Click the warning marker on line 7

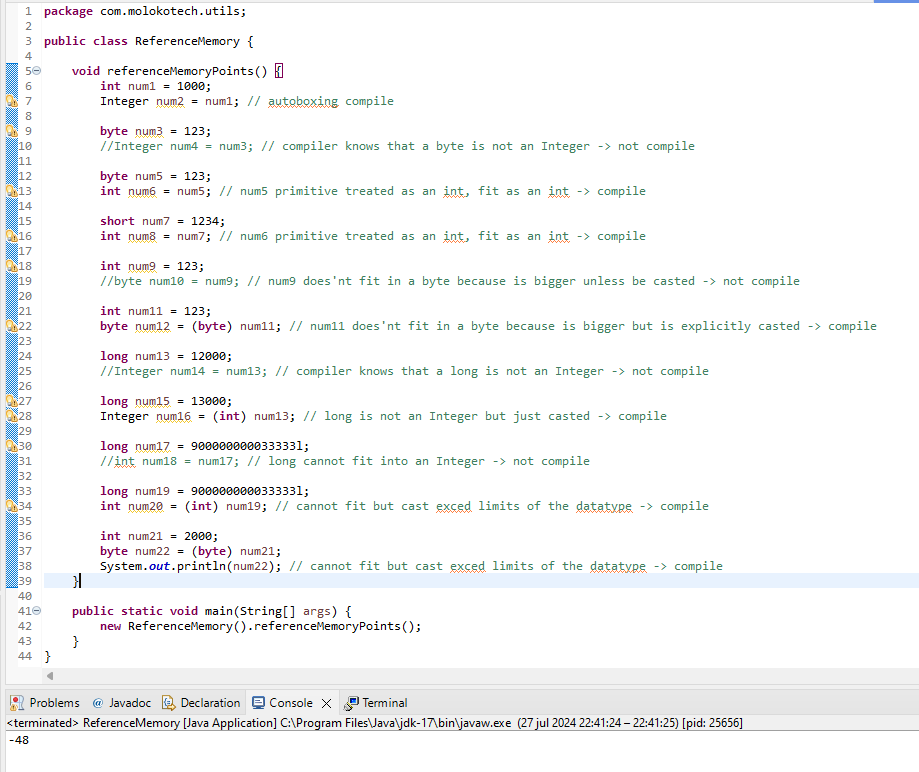click(11, 101)
